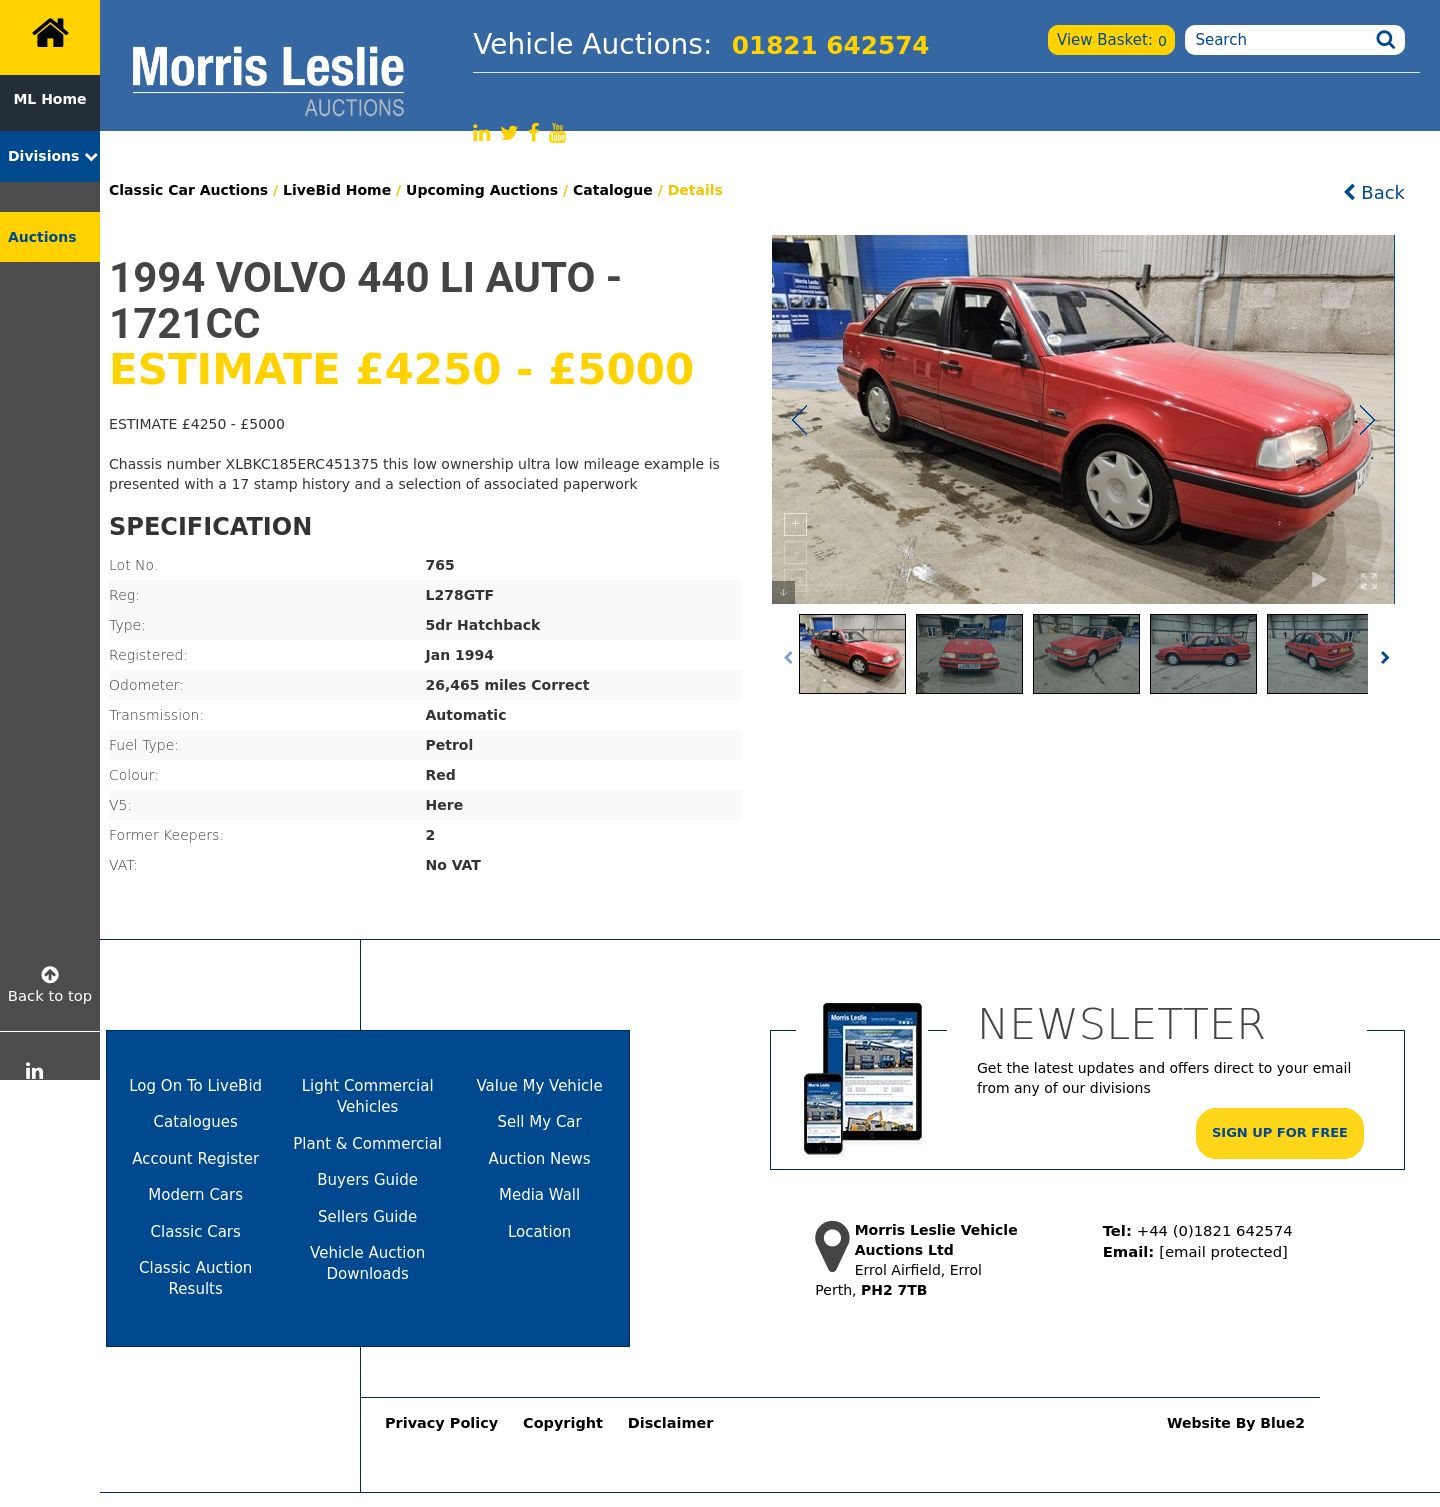Select the first car thumbnail, front-right view
This screenshot has width=1440, height=1507.
(x=852, y=654)
